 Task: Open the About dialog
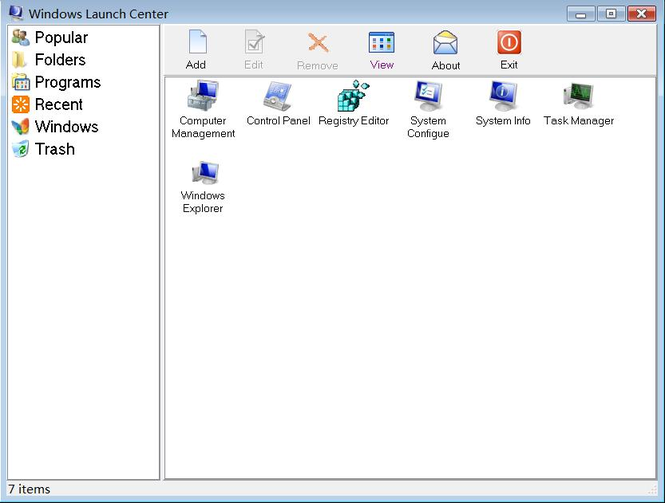pyautogui.click(x=446, y=49)
